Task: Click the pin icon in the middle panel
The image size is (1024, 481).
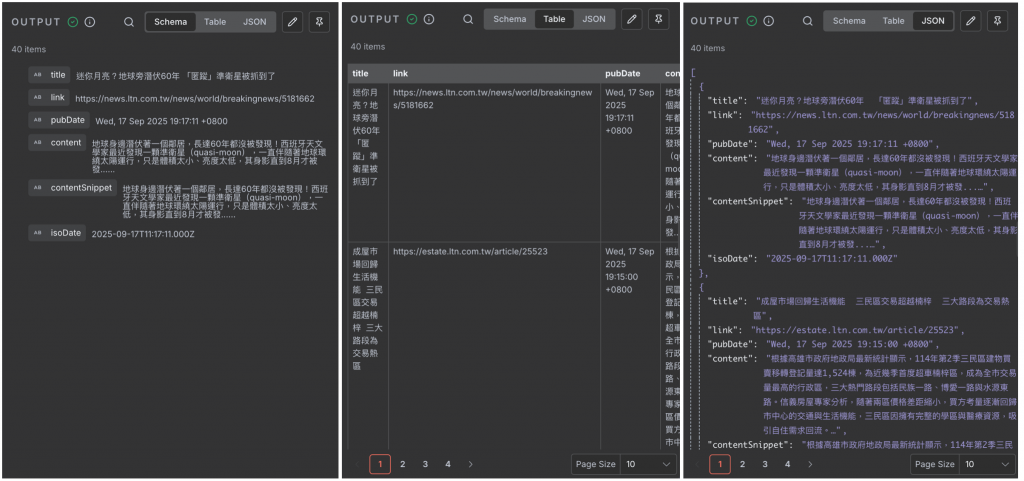Action: coord(658,20)
